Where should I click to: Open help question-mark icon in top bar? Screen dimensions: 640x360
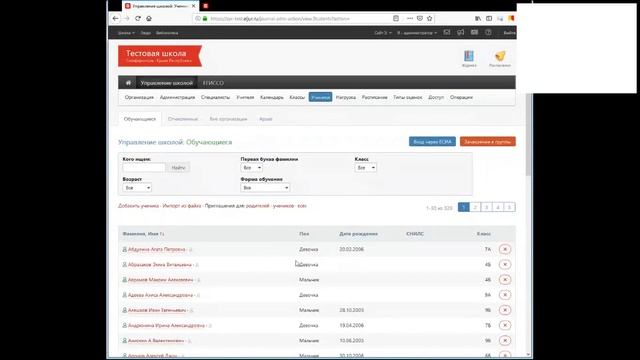489,32
